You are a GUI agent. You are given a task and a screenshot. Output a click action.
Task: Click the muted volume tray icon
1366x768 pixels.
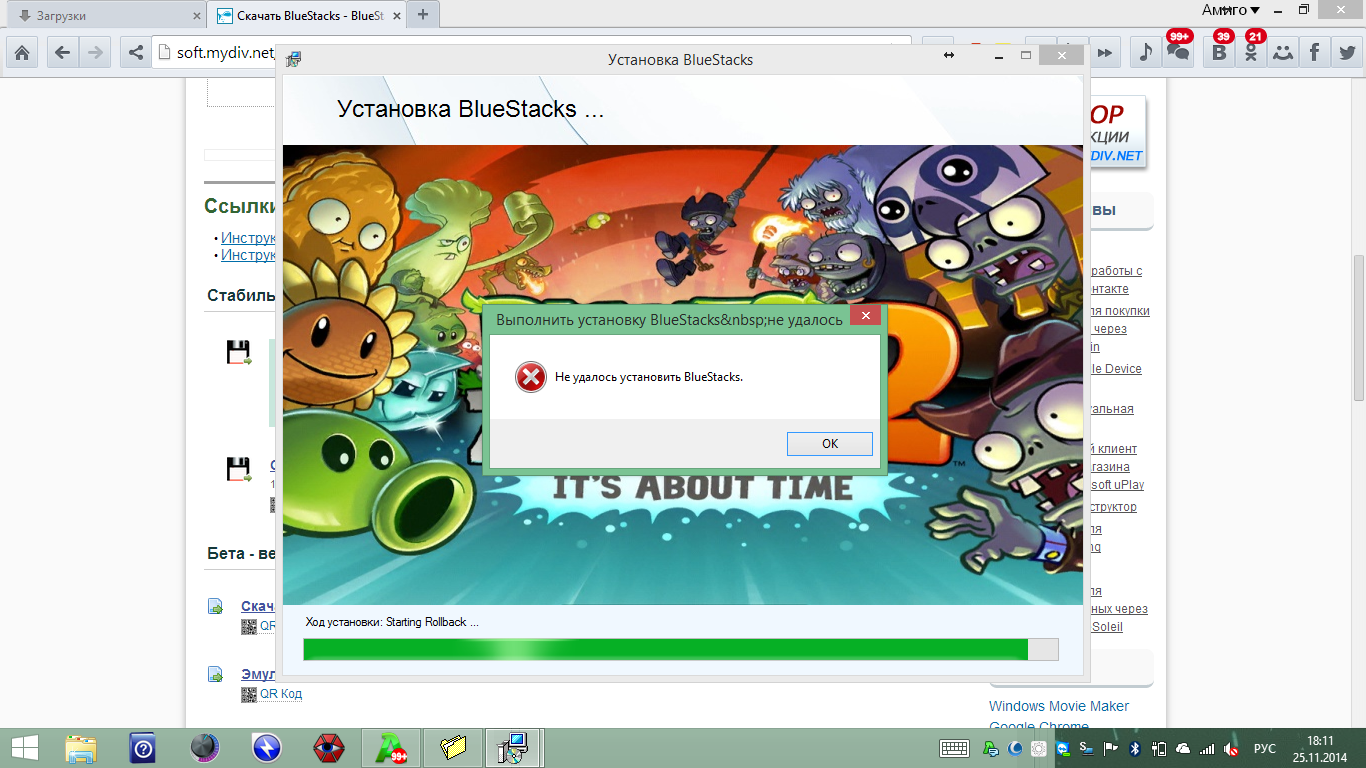[x=1232, y=748]
